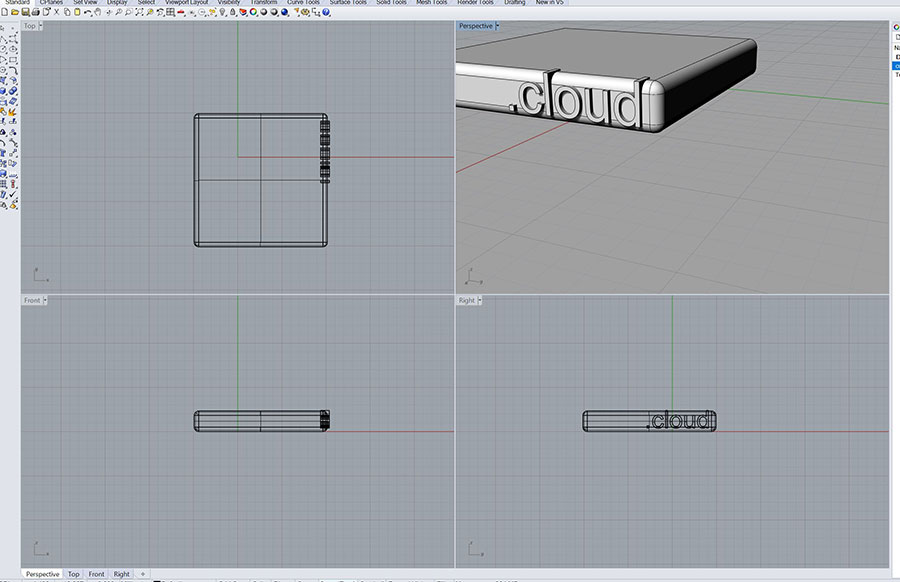900x582 pixels.
Task: Switch to the Solid Tools toolbar tab
Action: tap(391, 2)
